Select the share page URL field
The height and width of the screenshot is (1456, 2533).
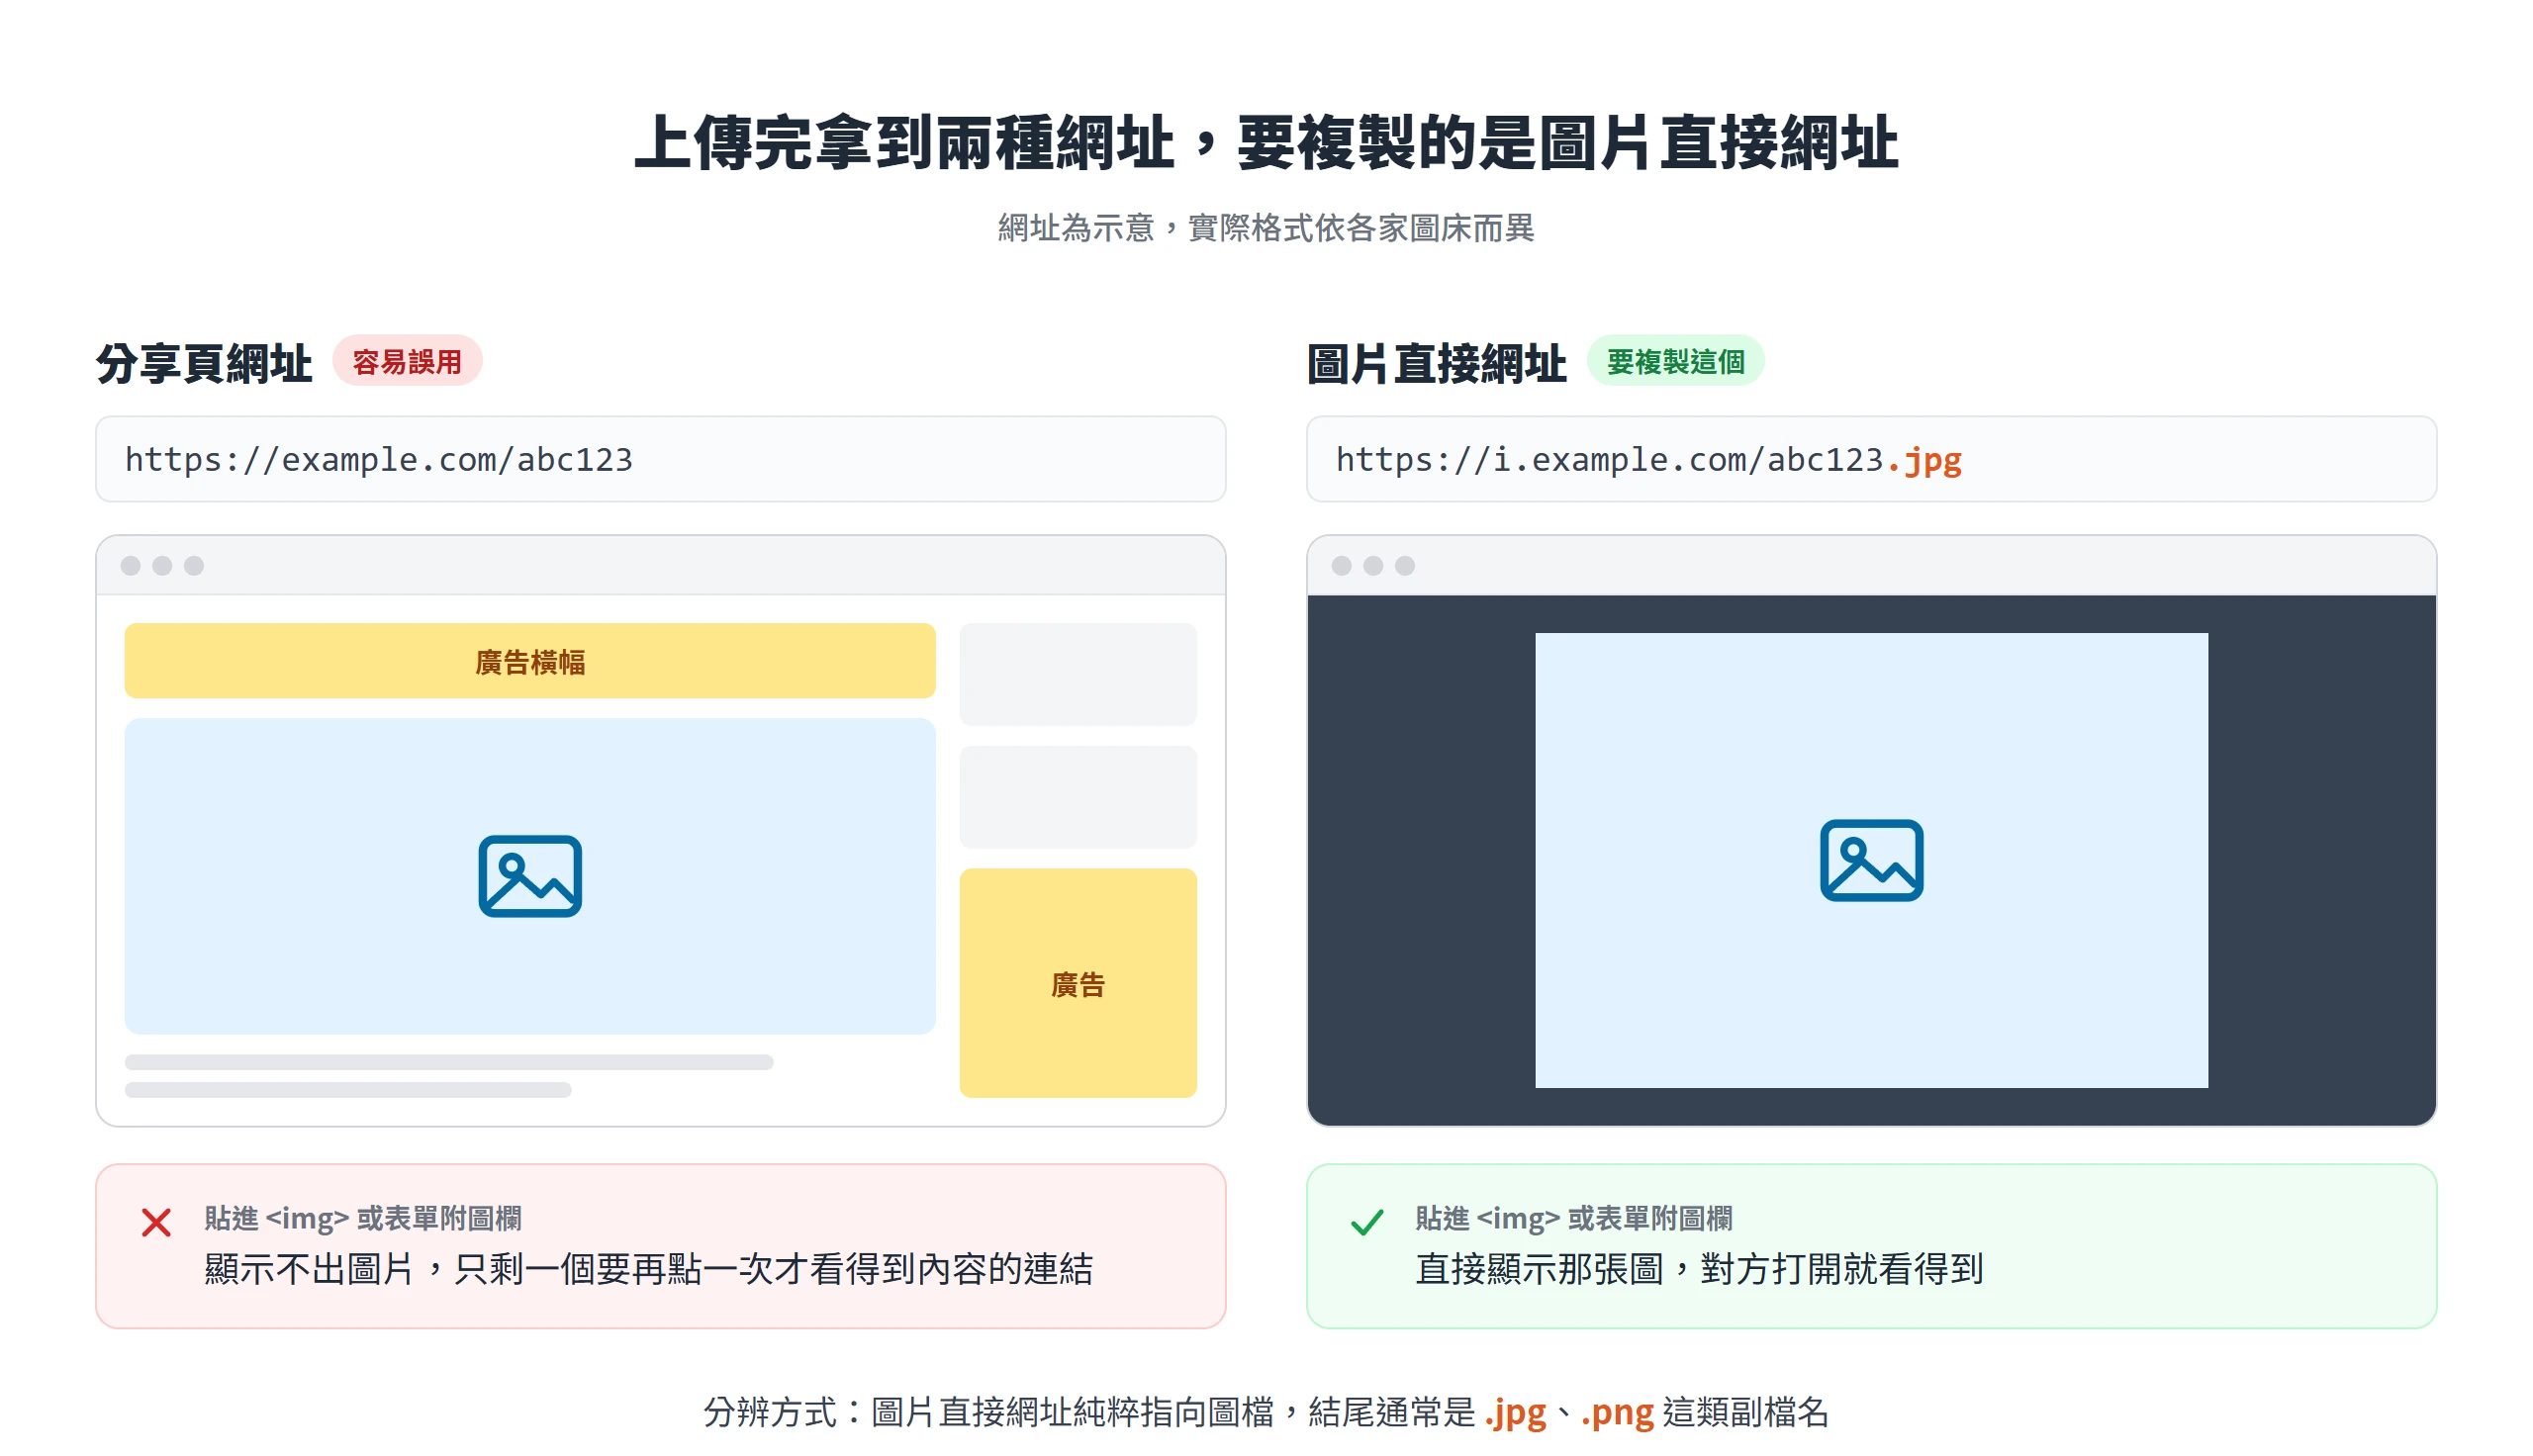coord(660,459)
